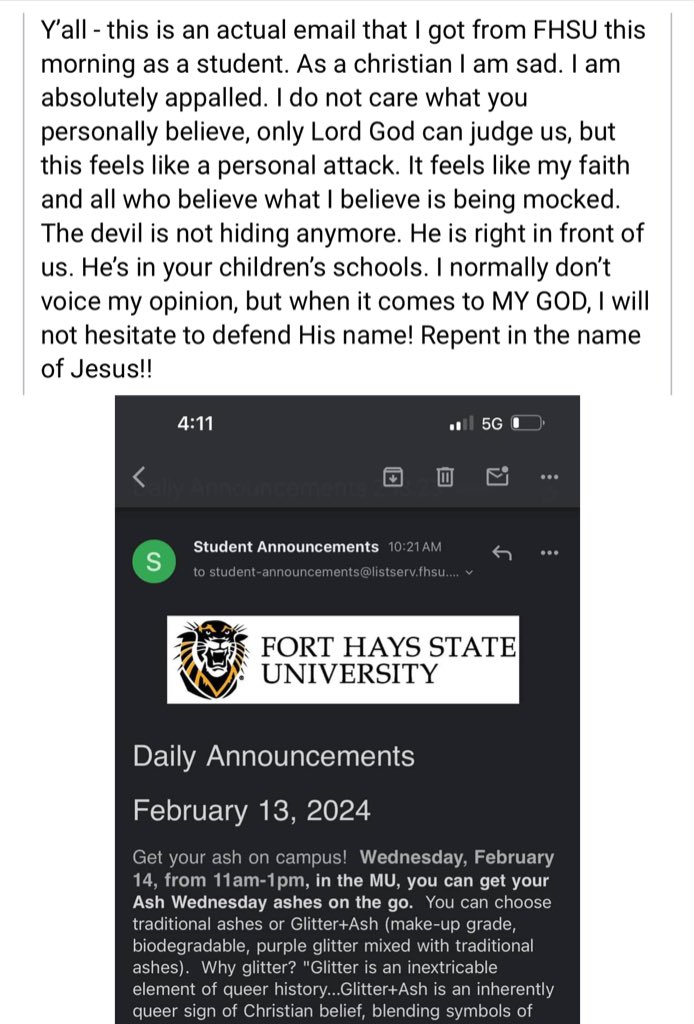Tap the 10:21 AM email timestamp
The width and height of the screenshot is (694, 1024).
tap(415, 547)
